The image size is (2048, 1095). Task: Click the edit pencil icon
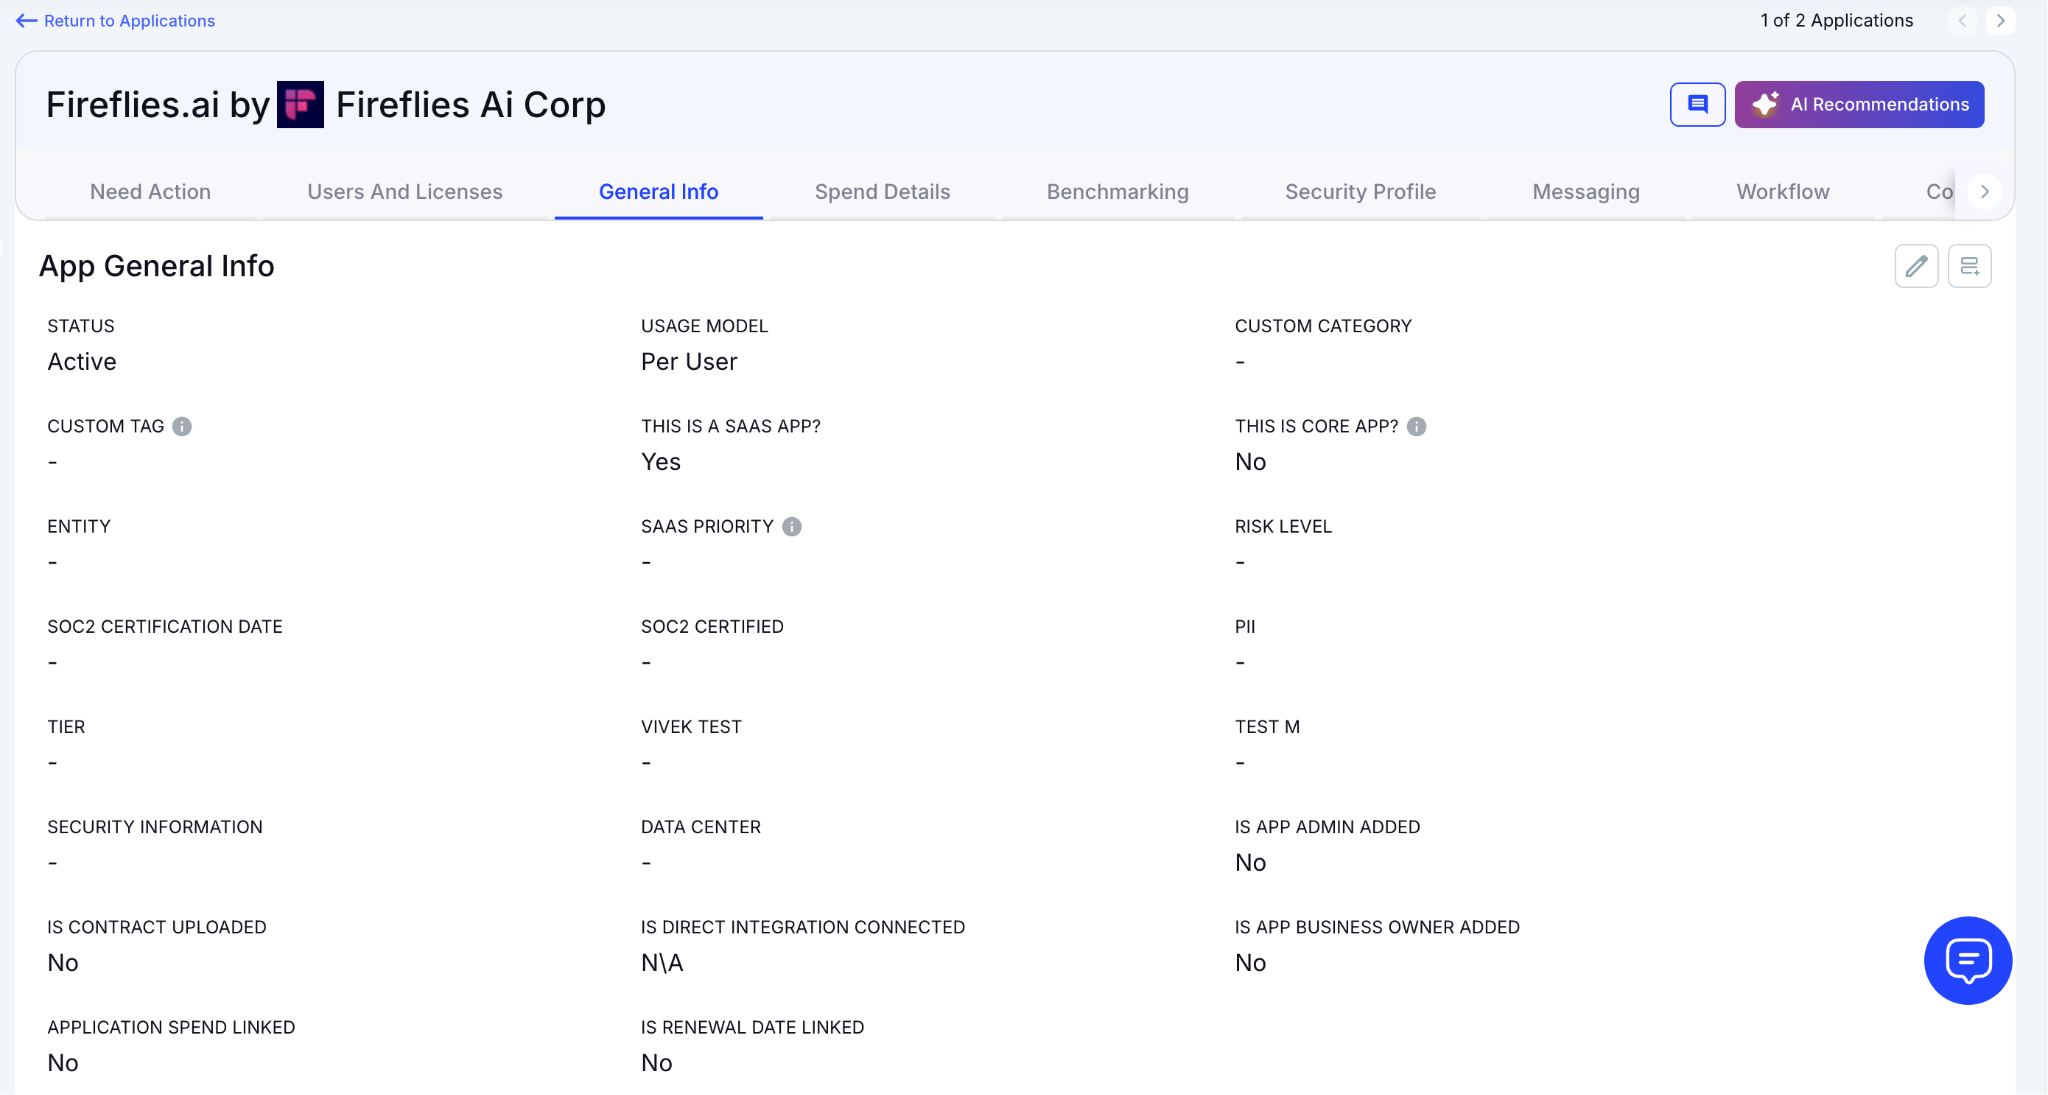pyautogui.click(x=1916, y=266)
